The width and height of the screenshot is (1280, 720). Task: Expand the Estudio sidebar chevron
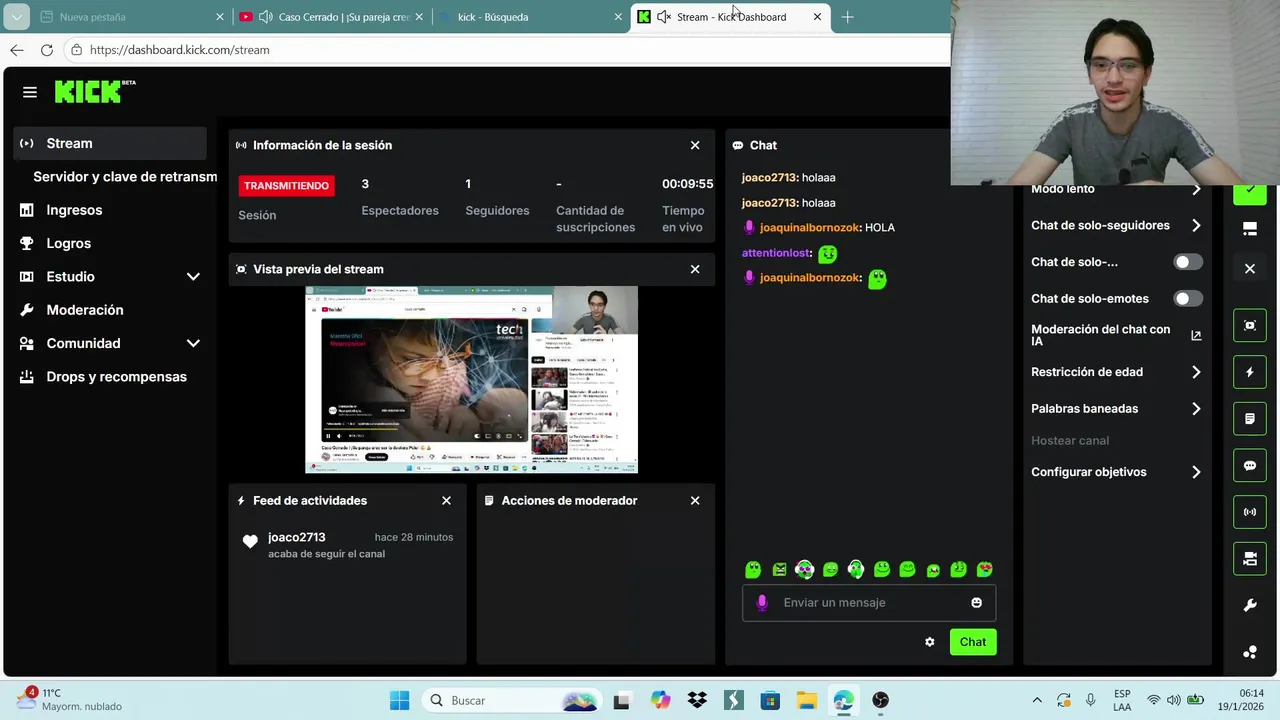(x=193, y=277)
